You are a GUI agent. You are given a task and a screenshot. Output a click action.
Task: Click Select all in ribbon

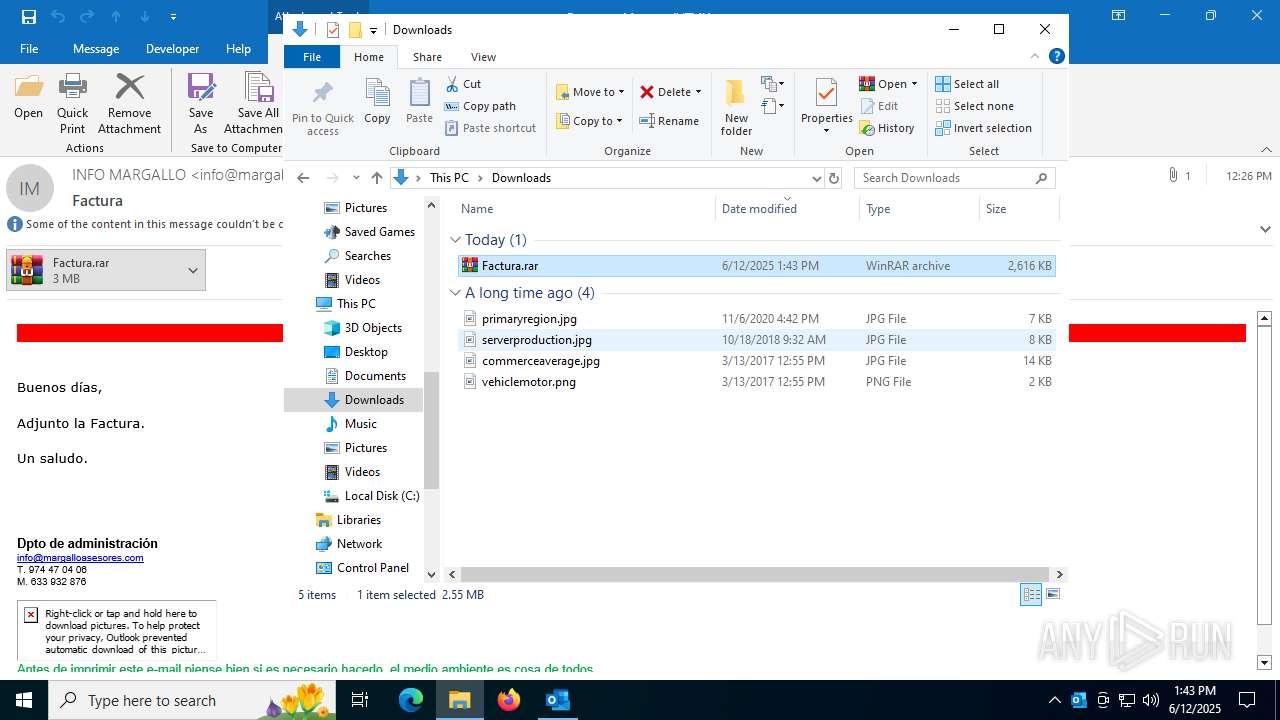point(967,84)
